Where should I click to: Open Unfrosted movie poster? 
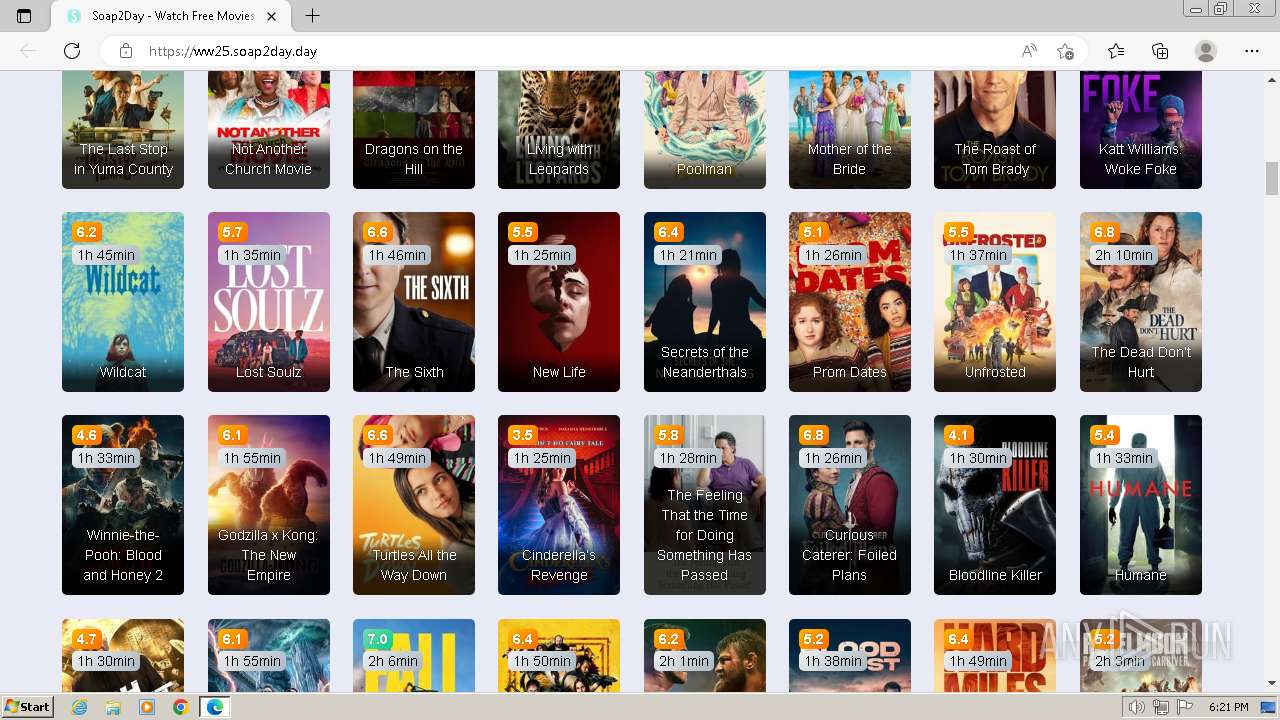tap(995, 302)
